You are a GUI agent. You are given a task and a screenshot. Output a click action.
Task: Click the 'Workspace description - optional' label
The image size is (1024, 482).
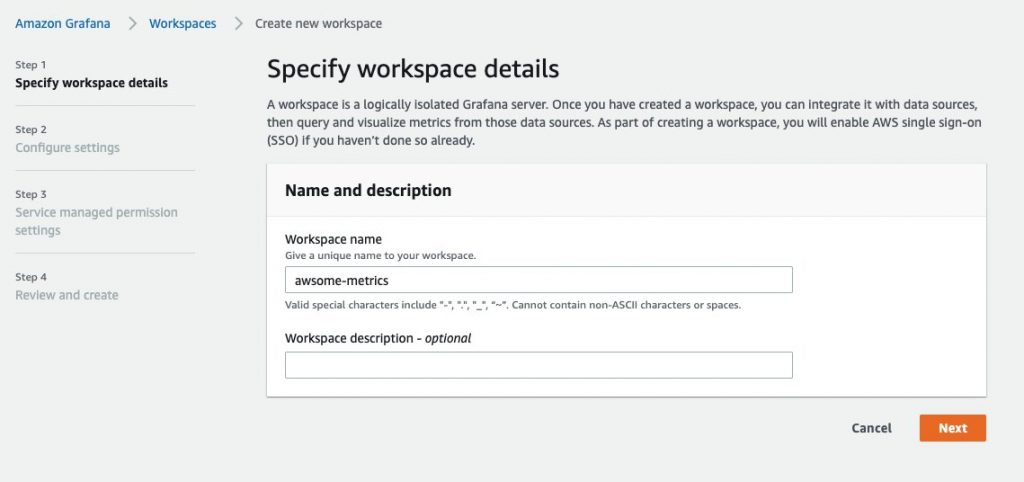tap(378, 338)
